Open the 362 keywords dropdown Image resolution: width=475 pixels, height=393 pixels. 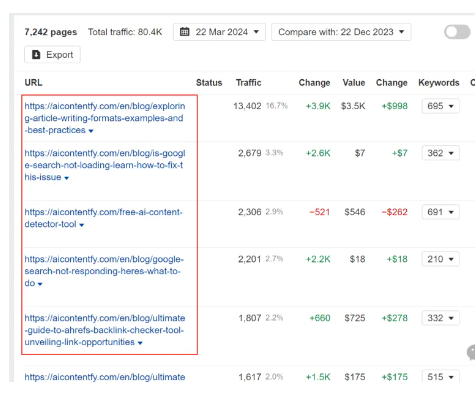[x=440, y=153]
